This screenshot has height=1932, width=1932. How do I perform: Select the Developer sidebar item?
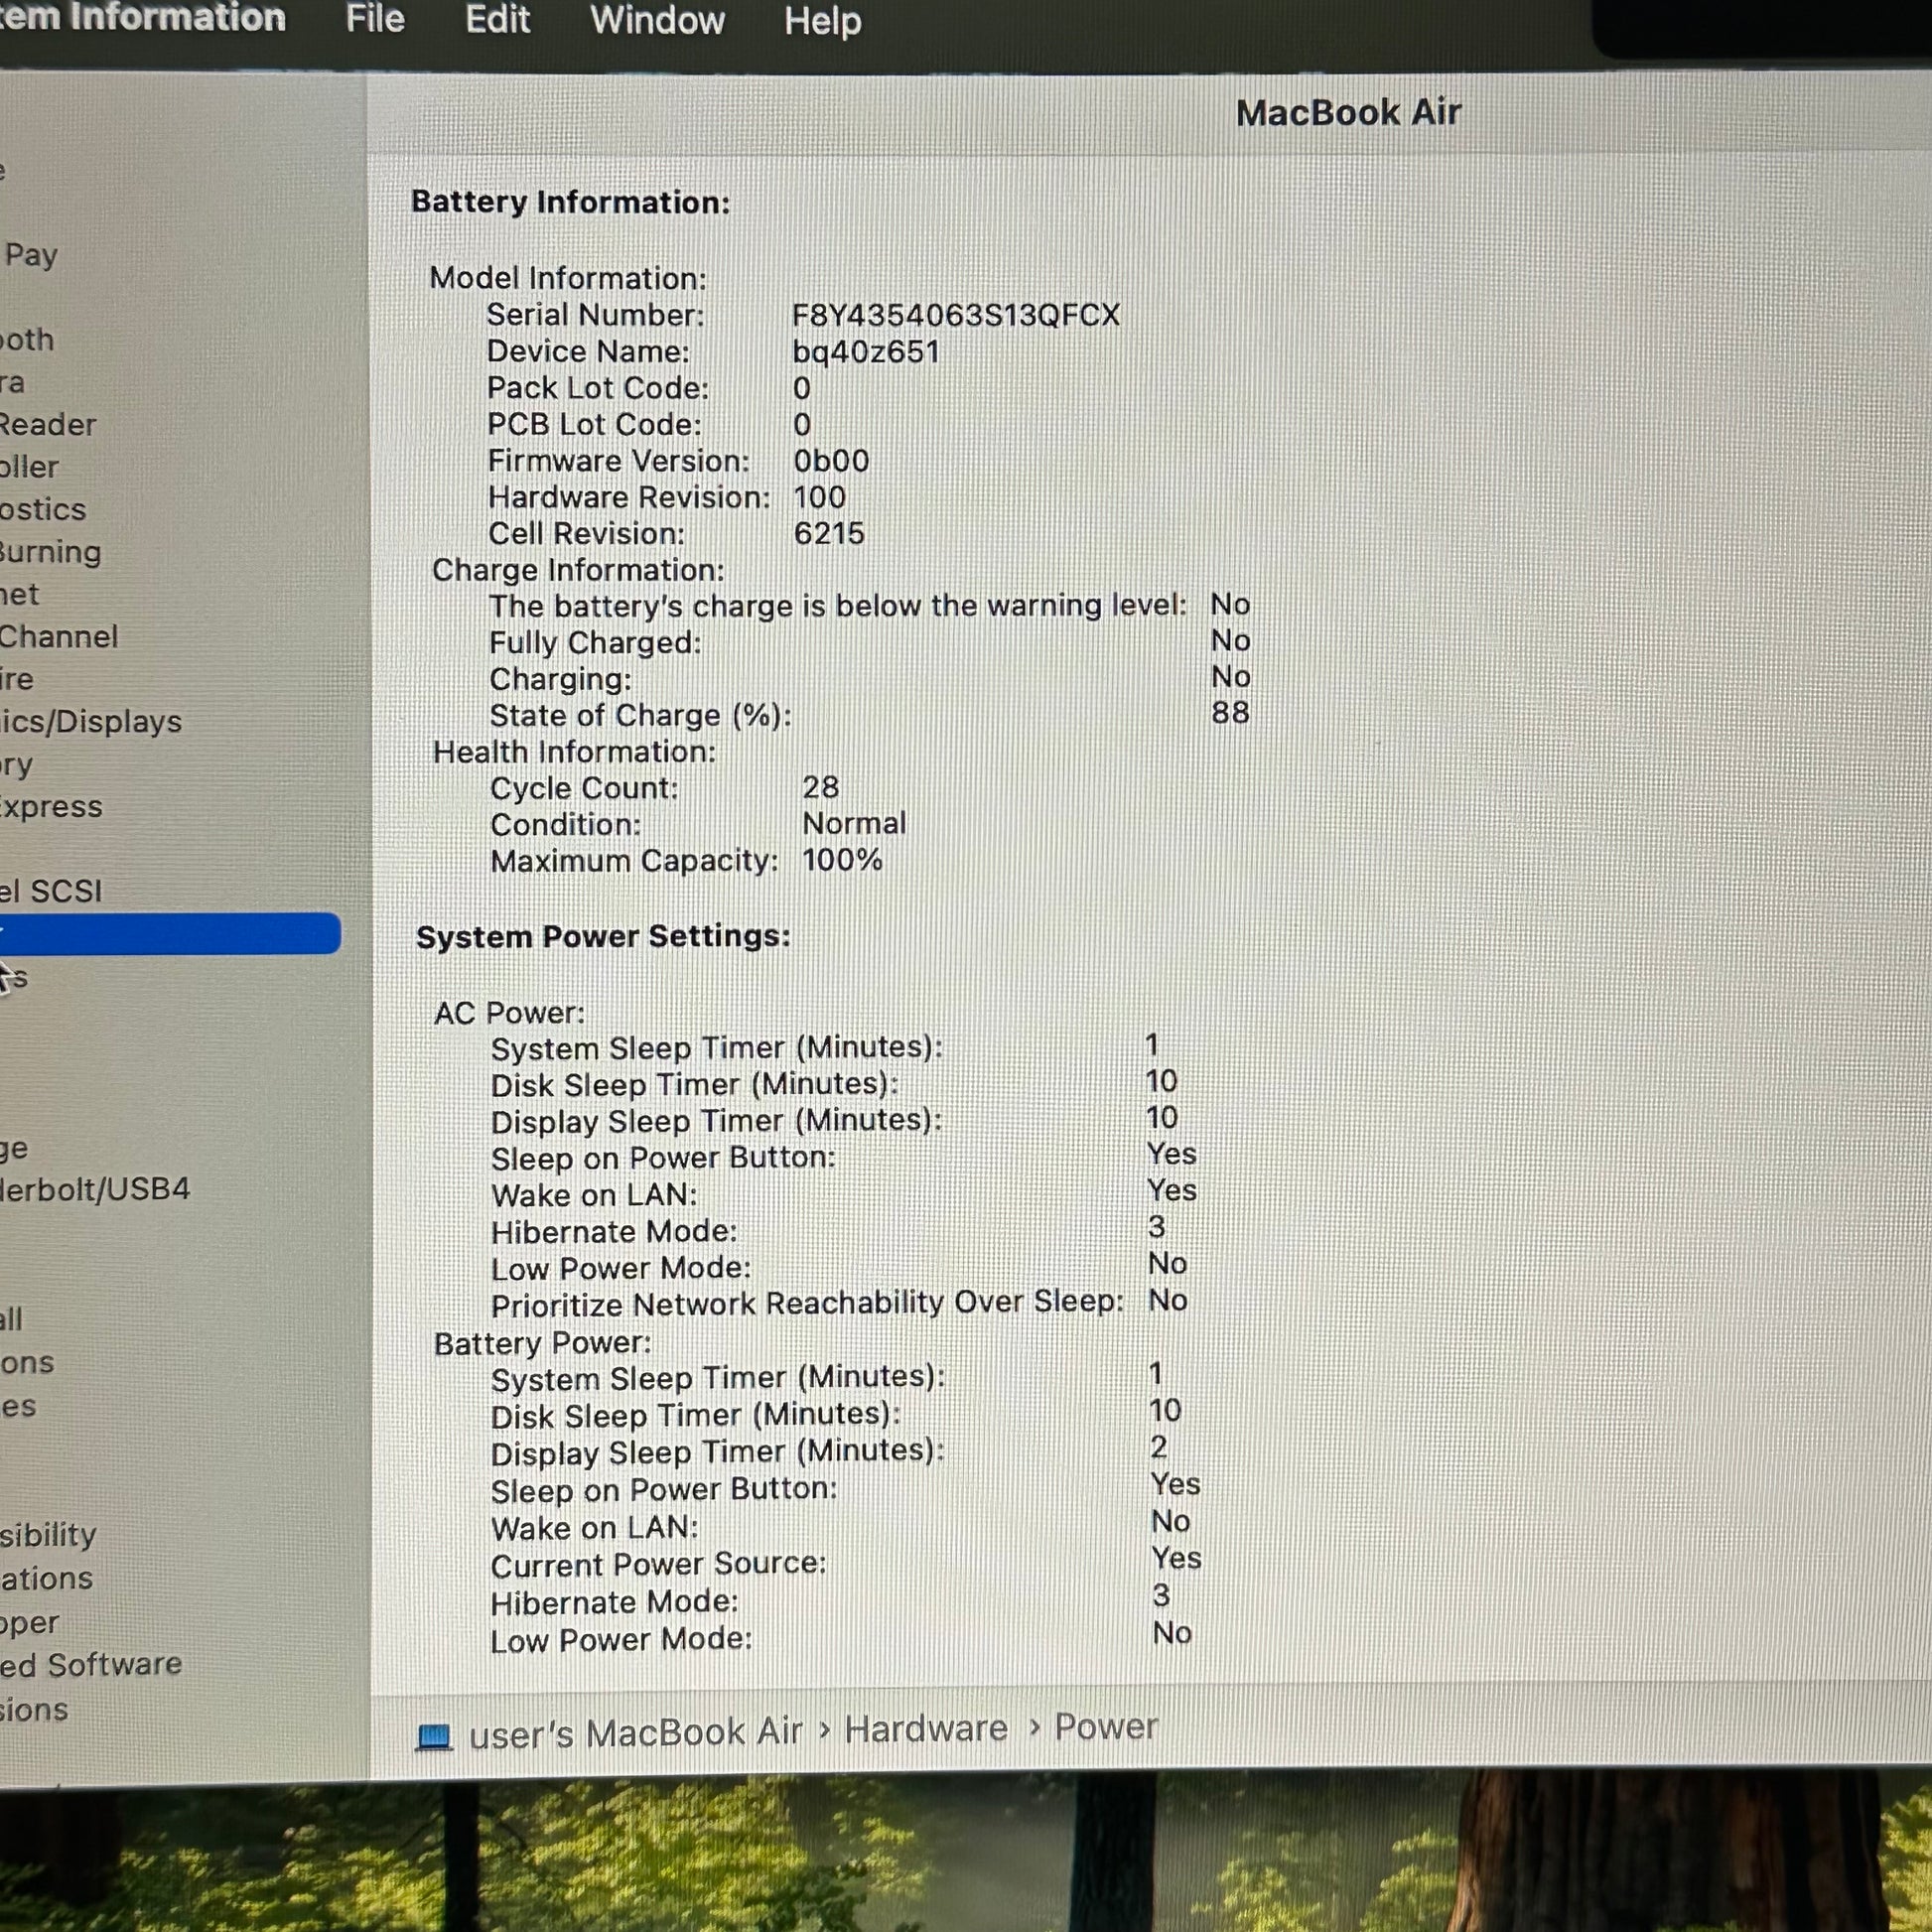coord(30,1622)
